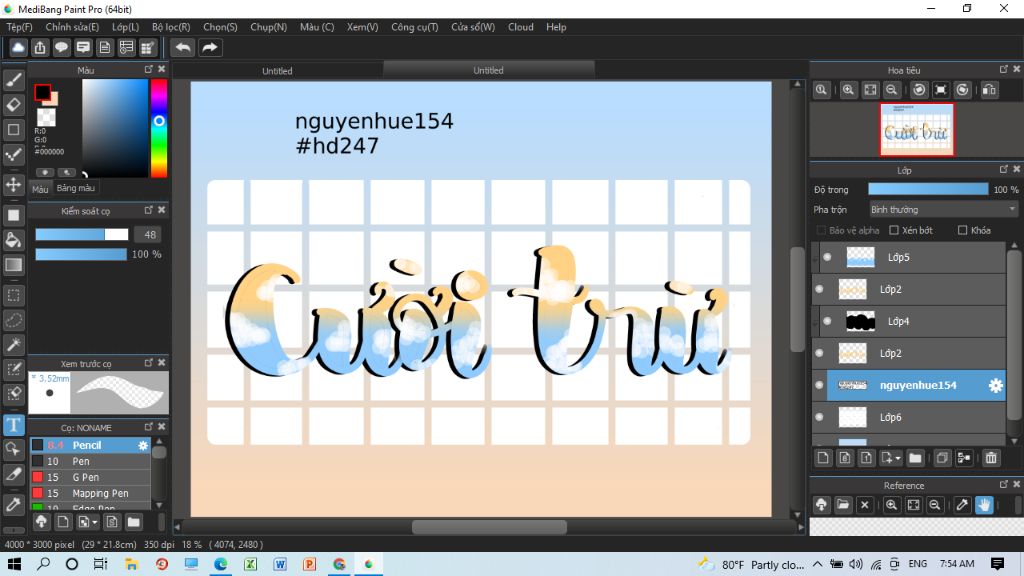
Task: Toggle visibility of nguyenhue154 layer
Action: click(x=820, y=385)
